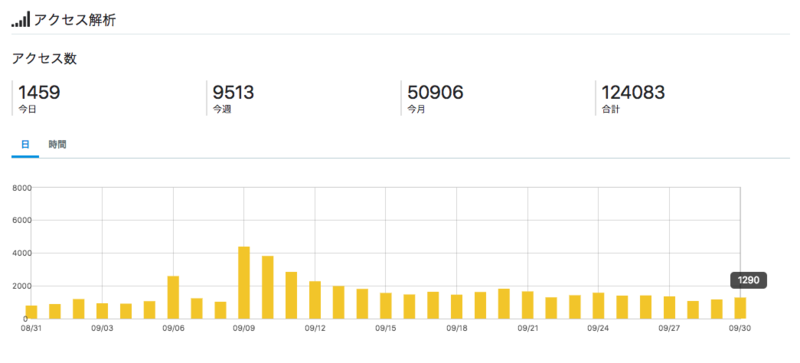Click the 08/31 x-axis date label

point(32,328)
